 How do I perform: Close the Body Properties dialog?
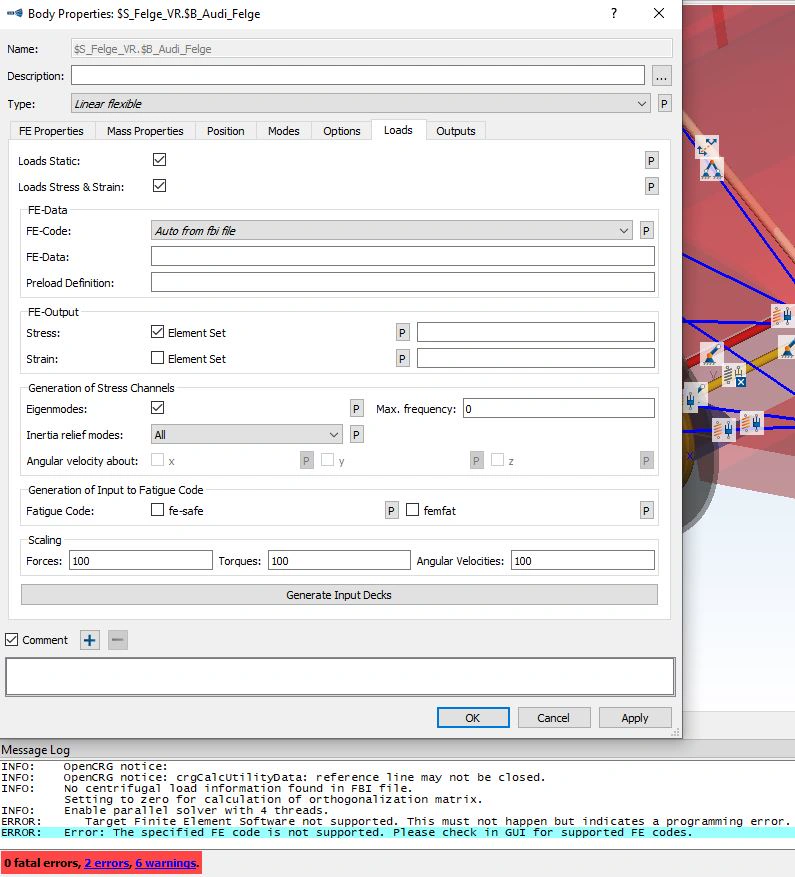pyautogui.click(x=659, y=13)
